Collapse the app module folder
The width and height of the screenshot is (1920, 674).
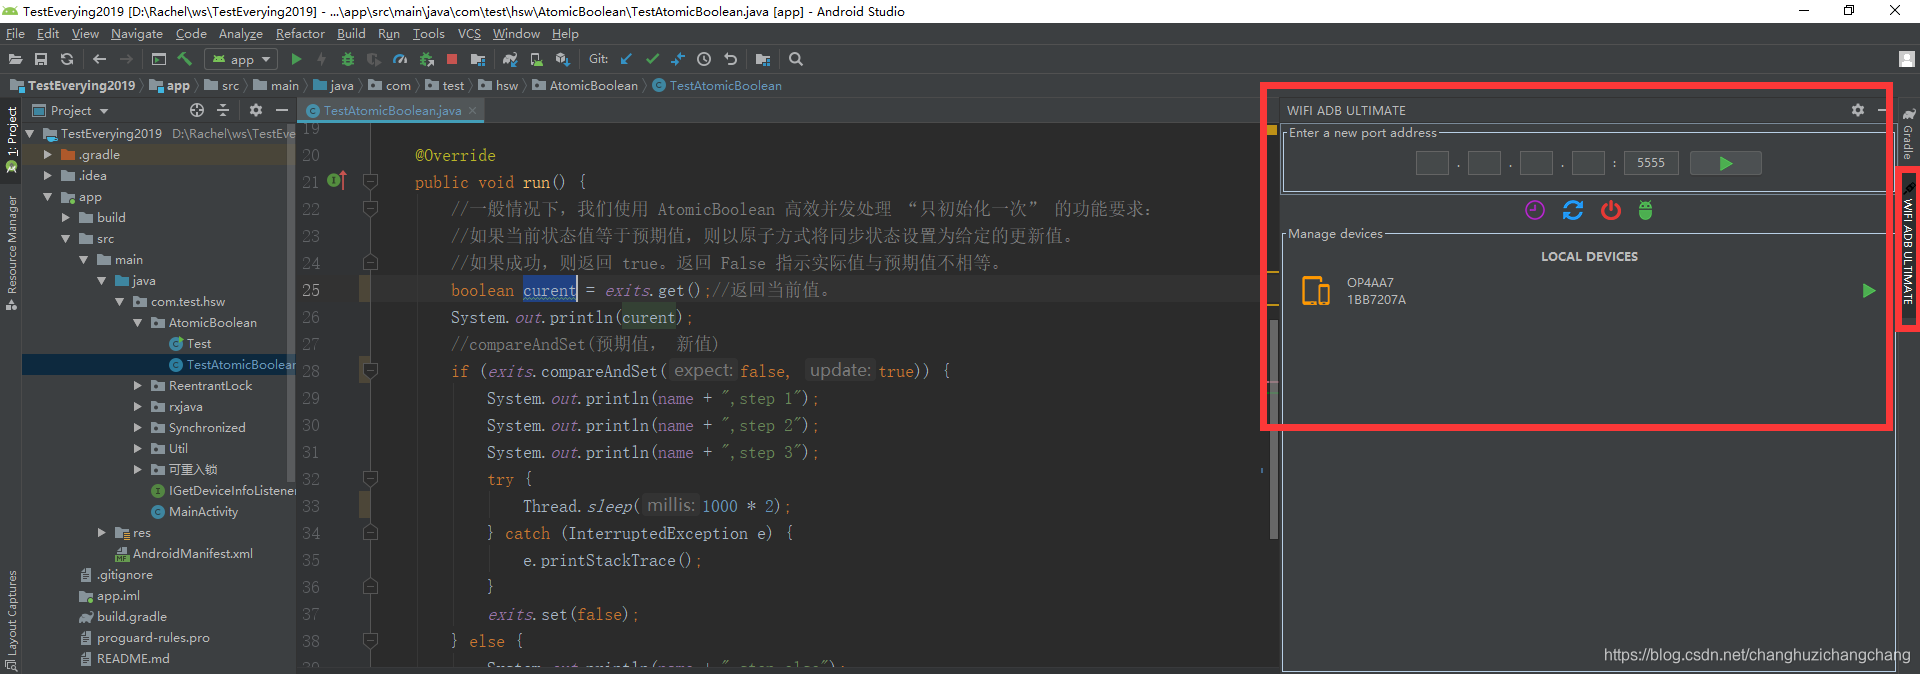coord(48,197)
